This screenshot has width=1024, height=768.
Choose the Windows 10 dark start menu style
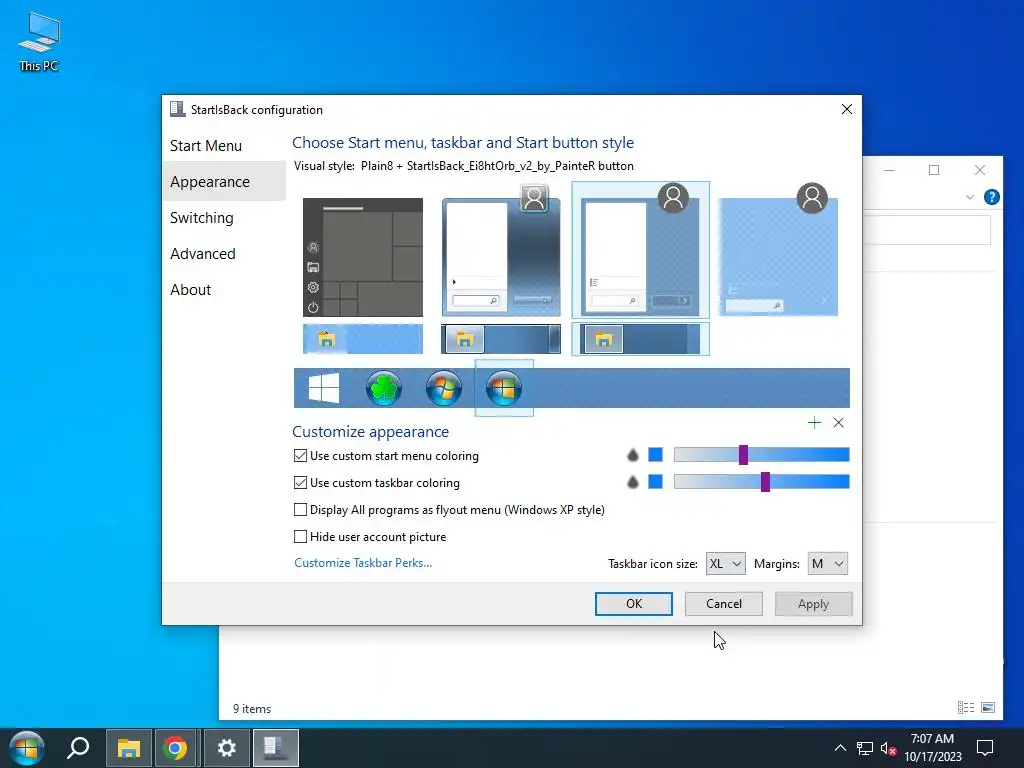[362, 257]
